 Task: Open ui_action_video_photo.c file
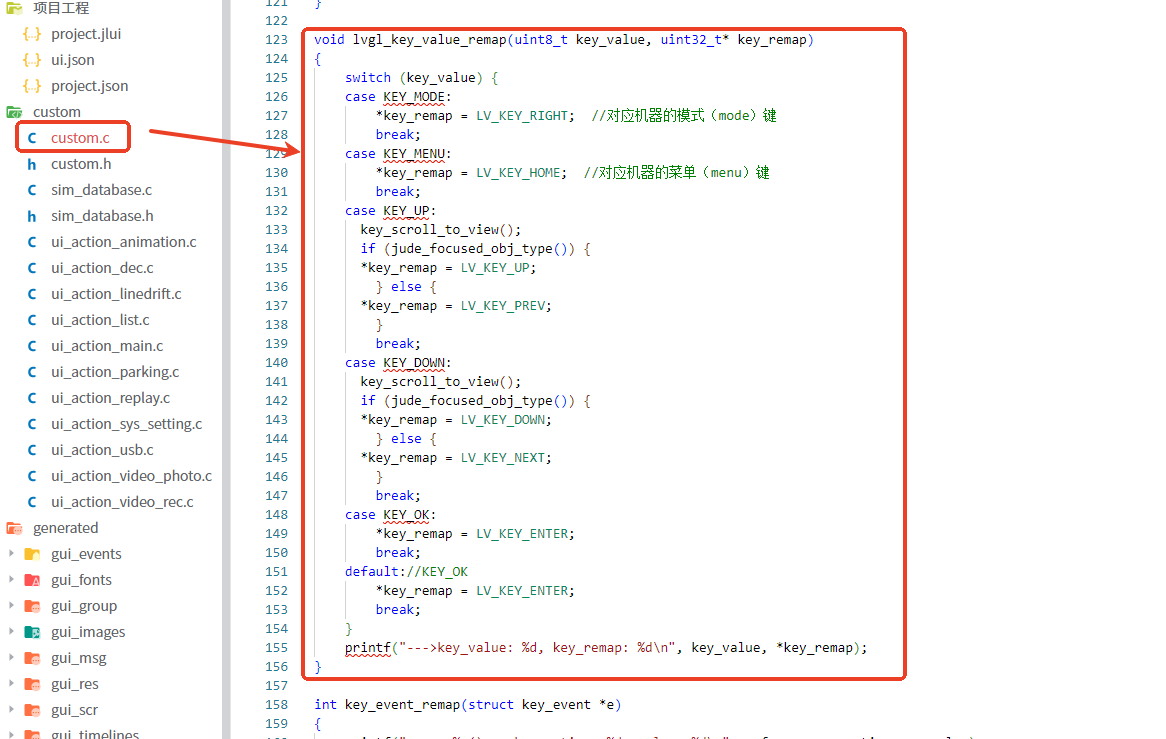(x=131, y=476)
